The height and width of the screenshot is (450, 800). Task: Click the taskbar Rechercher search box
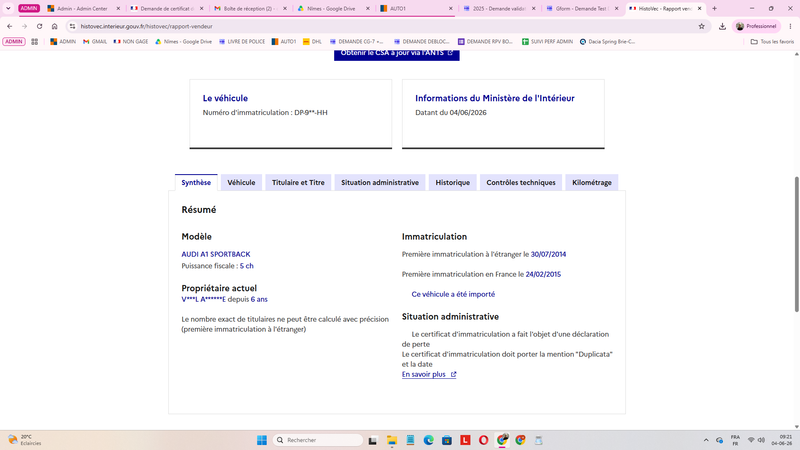[318, 440]
